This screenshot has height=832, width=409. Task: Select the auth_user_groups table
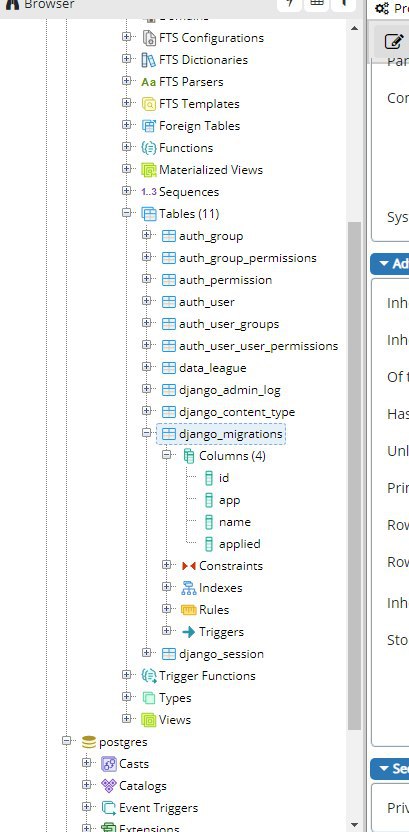point(229,324)
